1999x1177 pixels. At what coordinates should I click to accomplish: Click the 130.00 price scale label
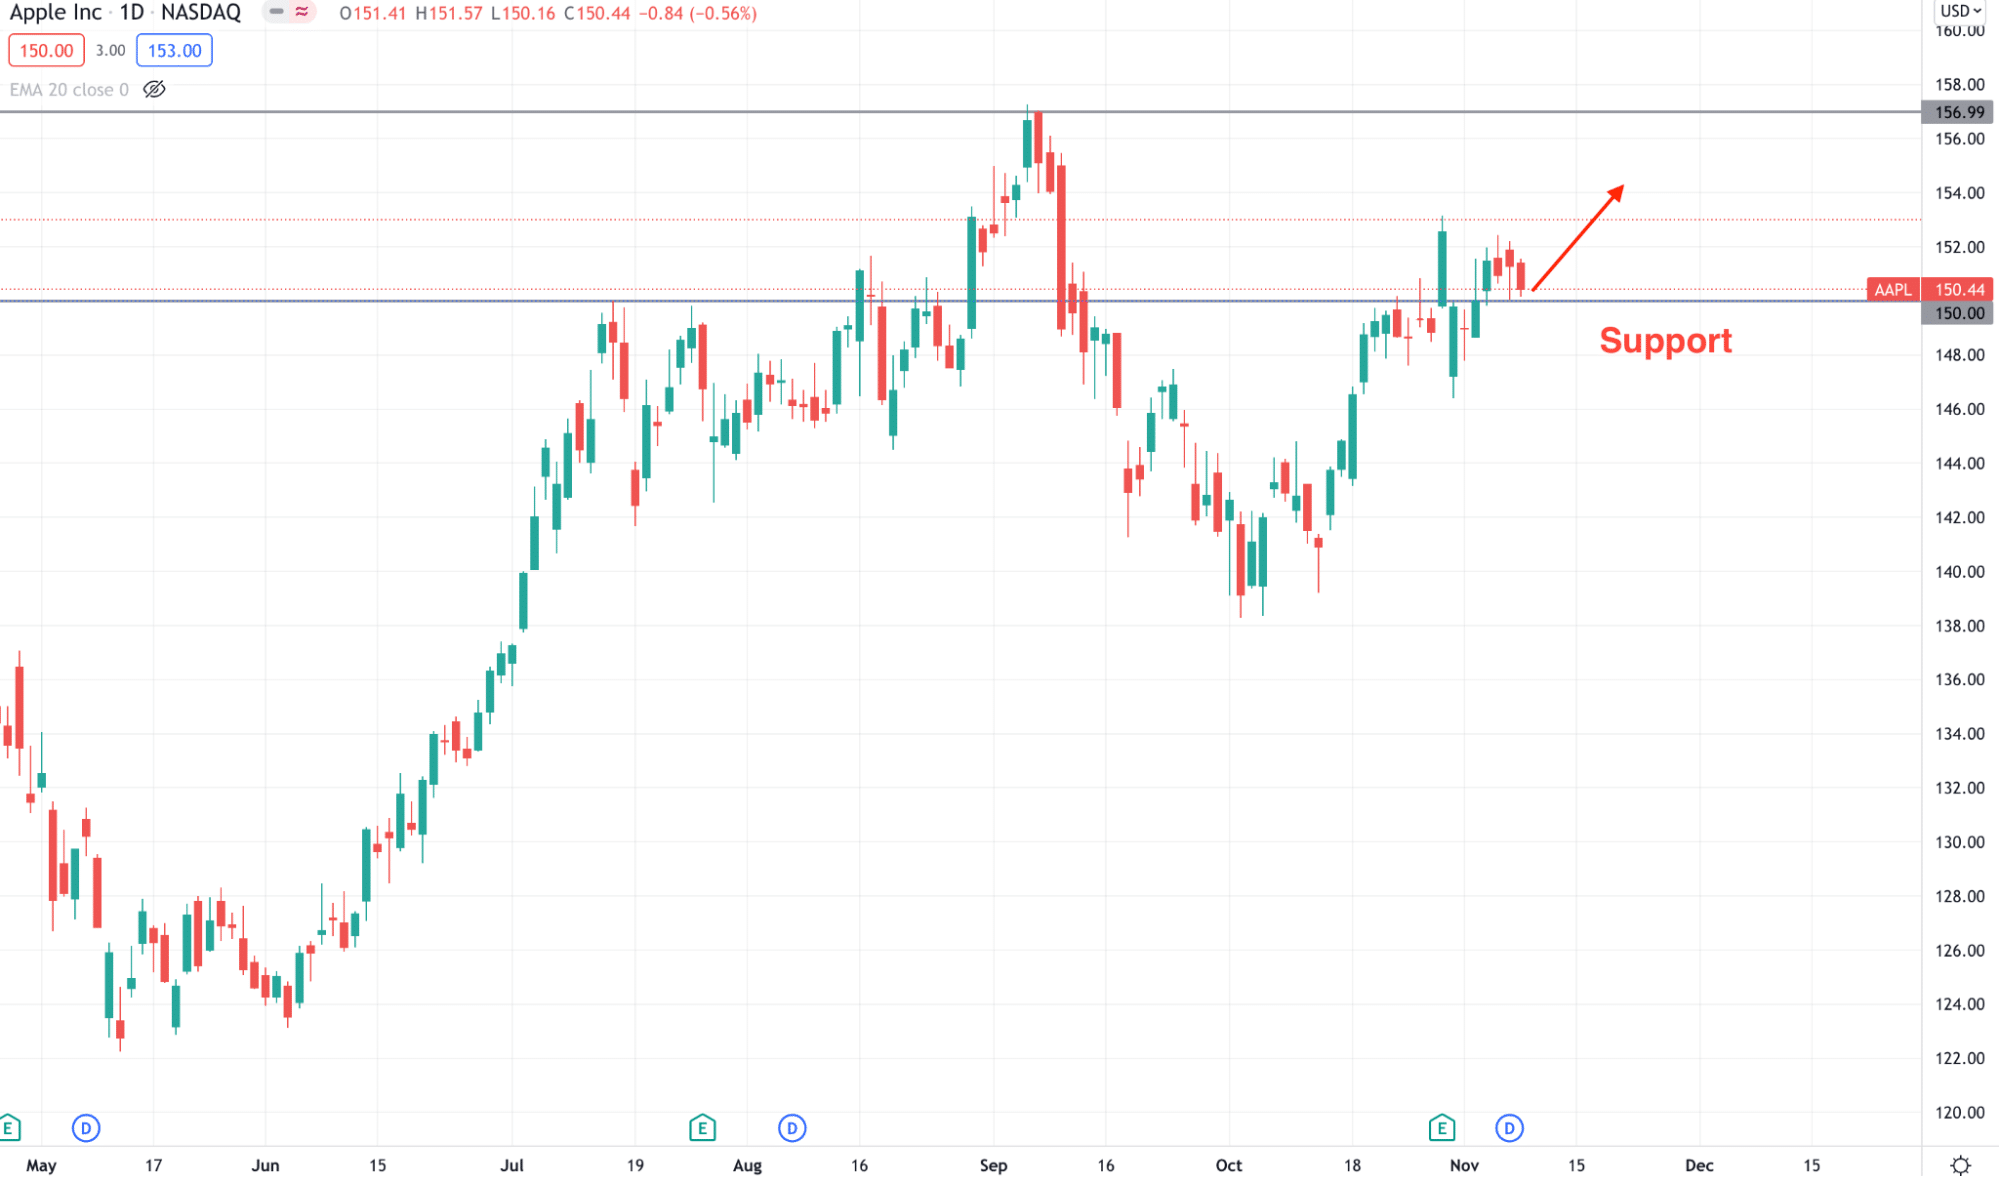[x=1959, y=842]
